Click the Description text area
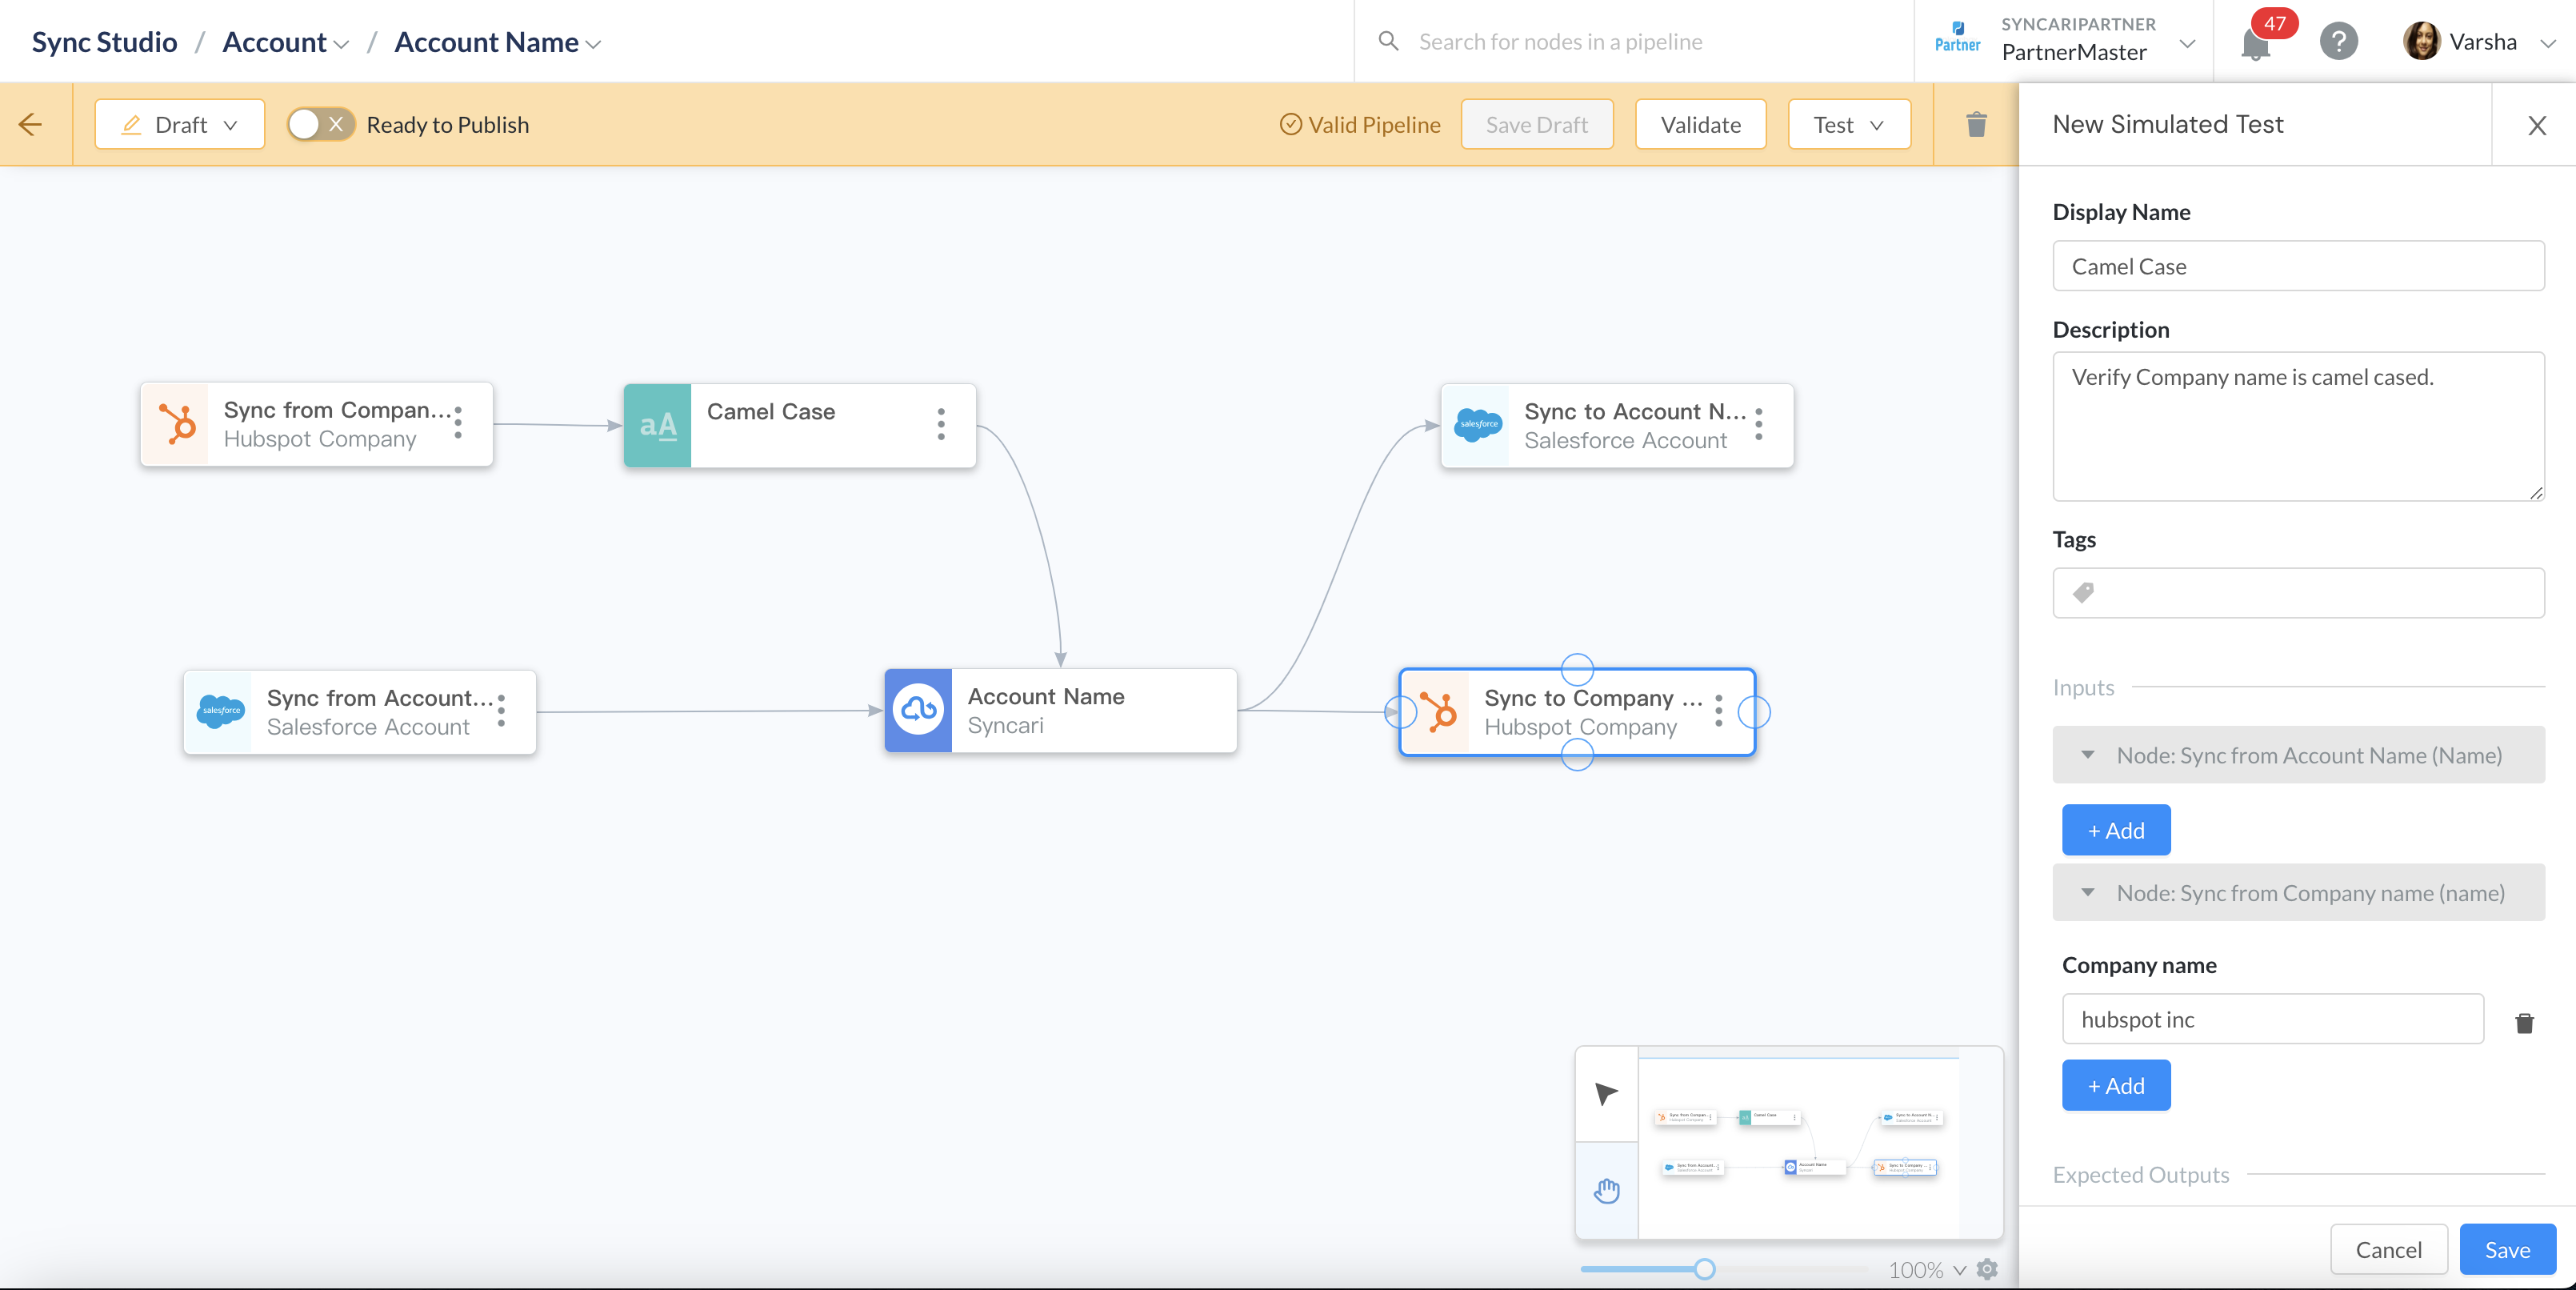2576x1290 pixels. click(2298, 426)
